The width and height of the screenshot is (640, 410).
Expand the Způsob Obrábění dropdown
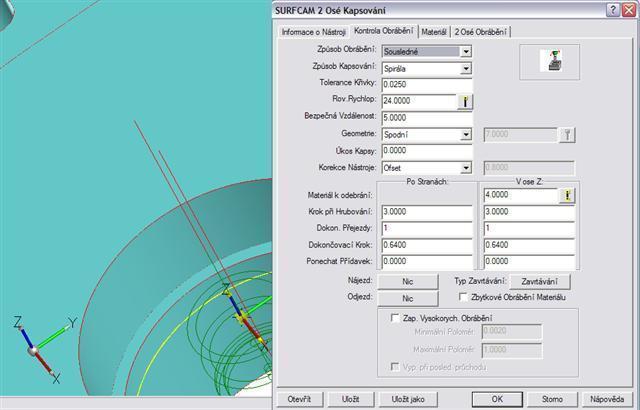click(466, 51)
